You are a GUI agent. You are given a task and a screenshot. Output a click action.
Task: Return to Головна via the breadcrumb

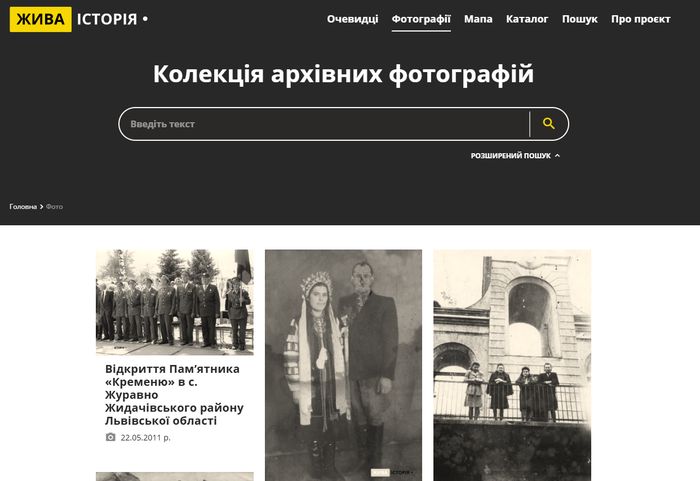point(23,207)
